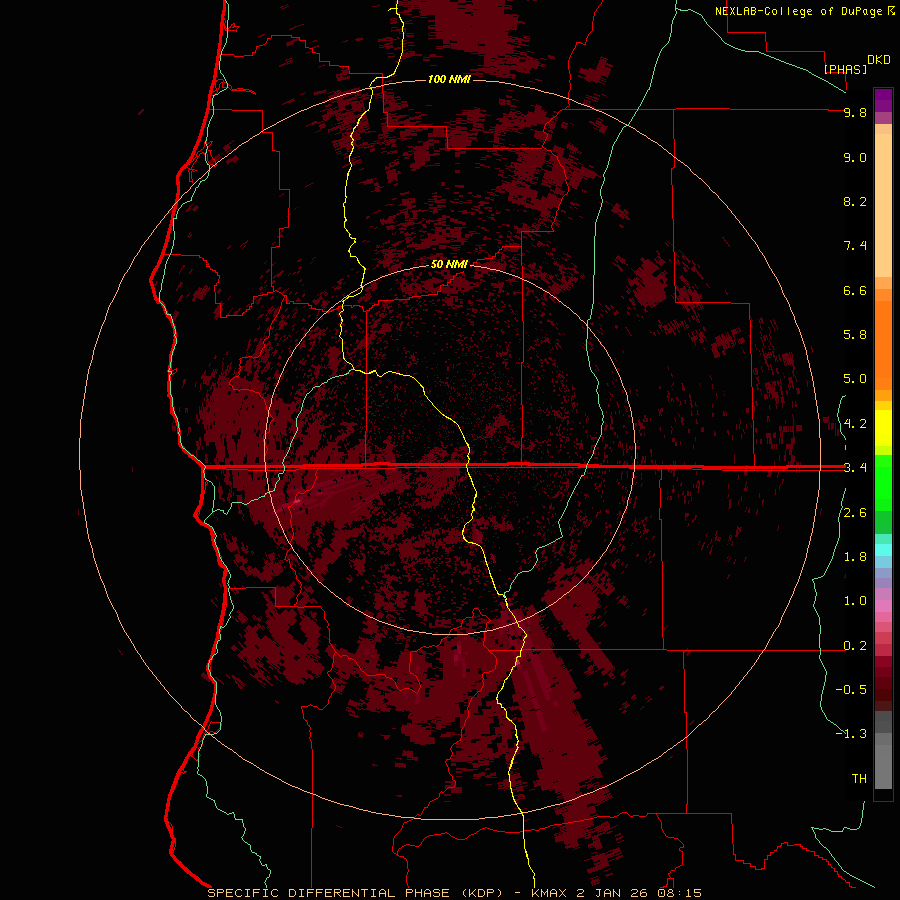Click the pink band of the color scale

point(883,606)
